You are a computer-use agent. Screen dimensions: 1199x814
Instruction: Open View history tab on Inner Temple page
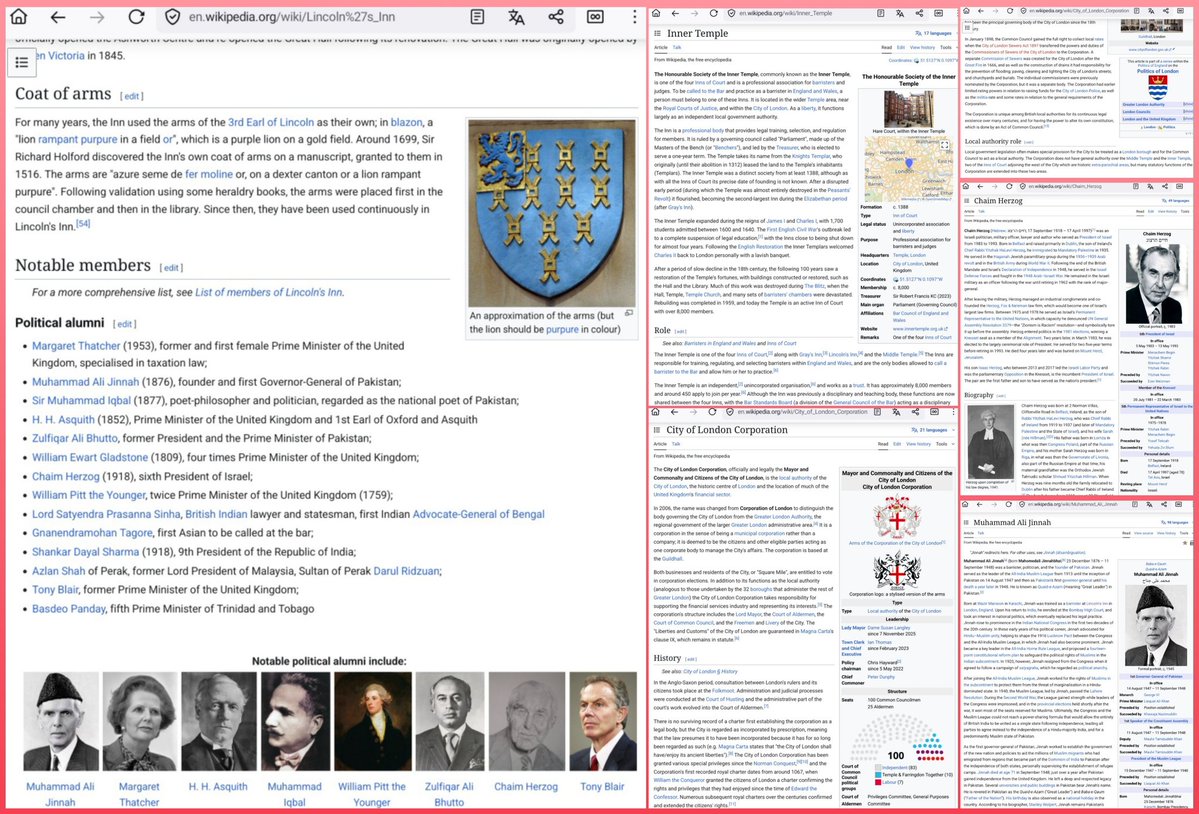921,47
